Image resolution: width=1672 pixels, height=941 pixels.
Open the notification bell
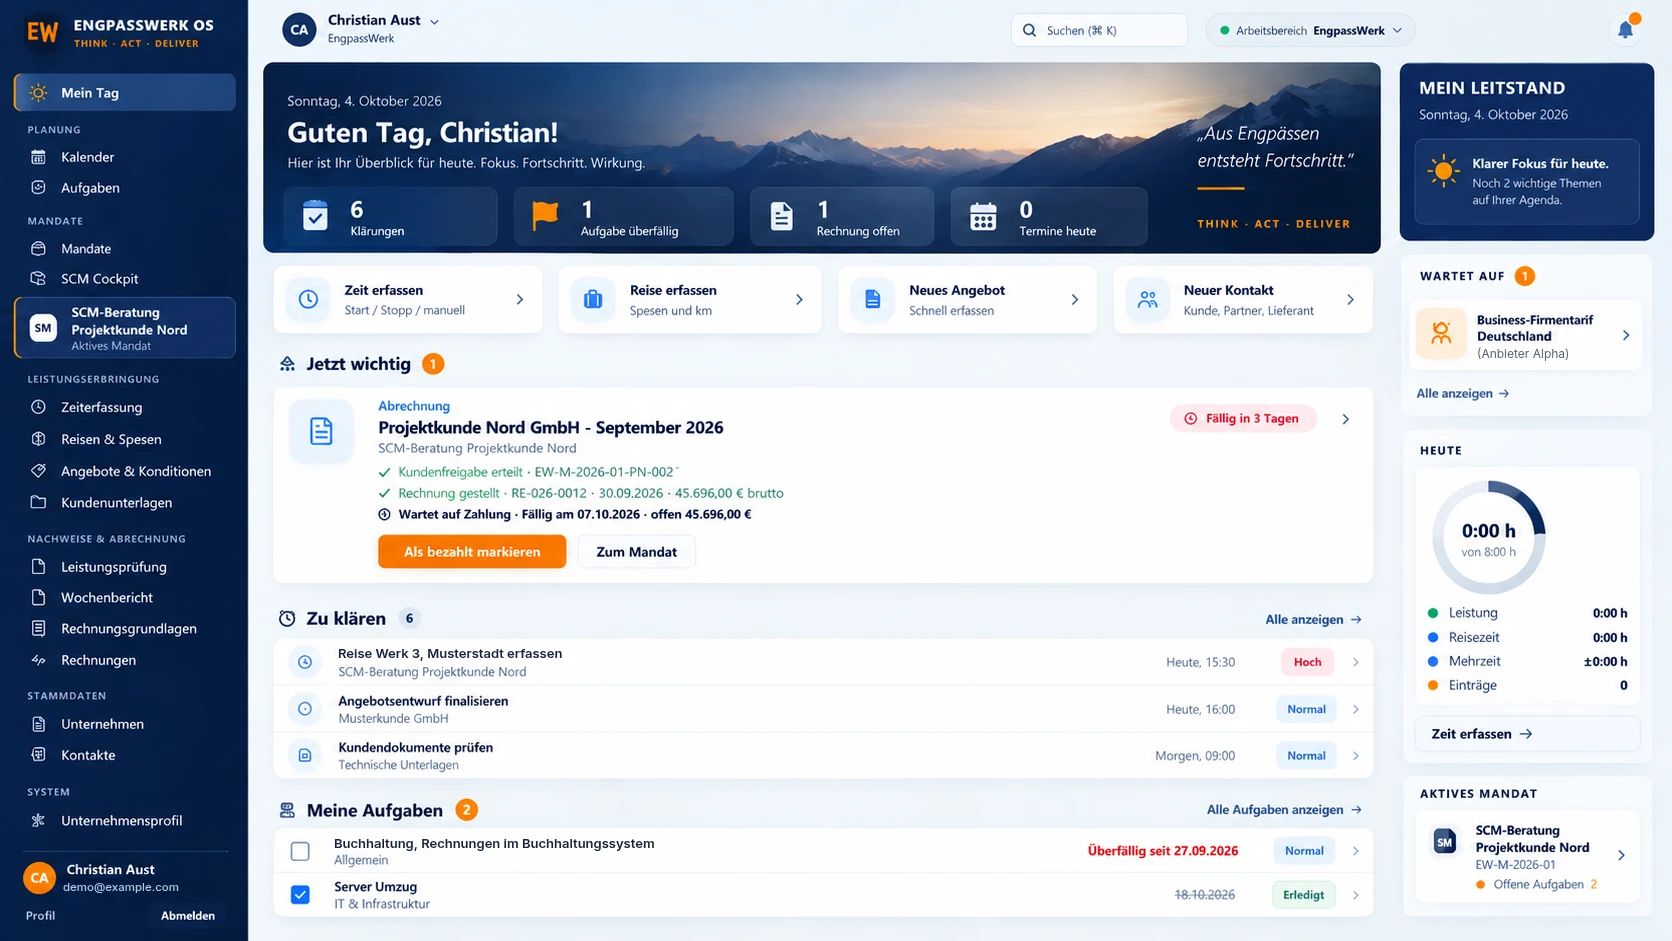click(x=1626, y=30)
